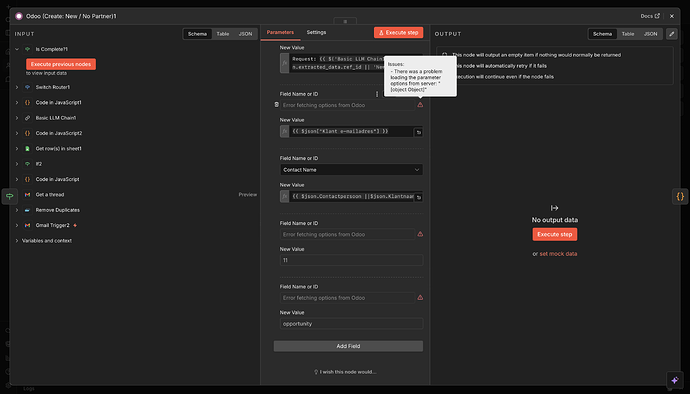Select Table view in the Input panel

223,34
